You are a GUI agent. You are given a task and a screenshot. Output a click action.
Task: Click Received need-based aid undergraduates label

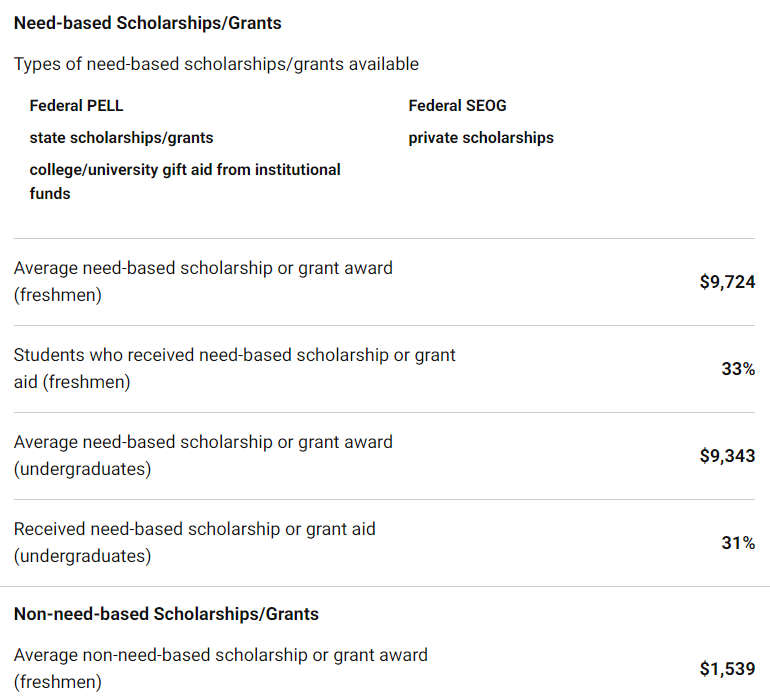[x=194, y=529]
